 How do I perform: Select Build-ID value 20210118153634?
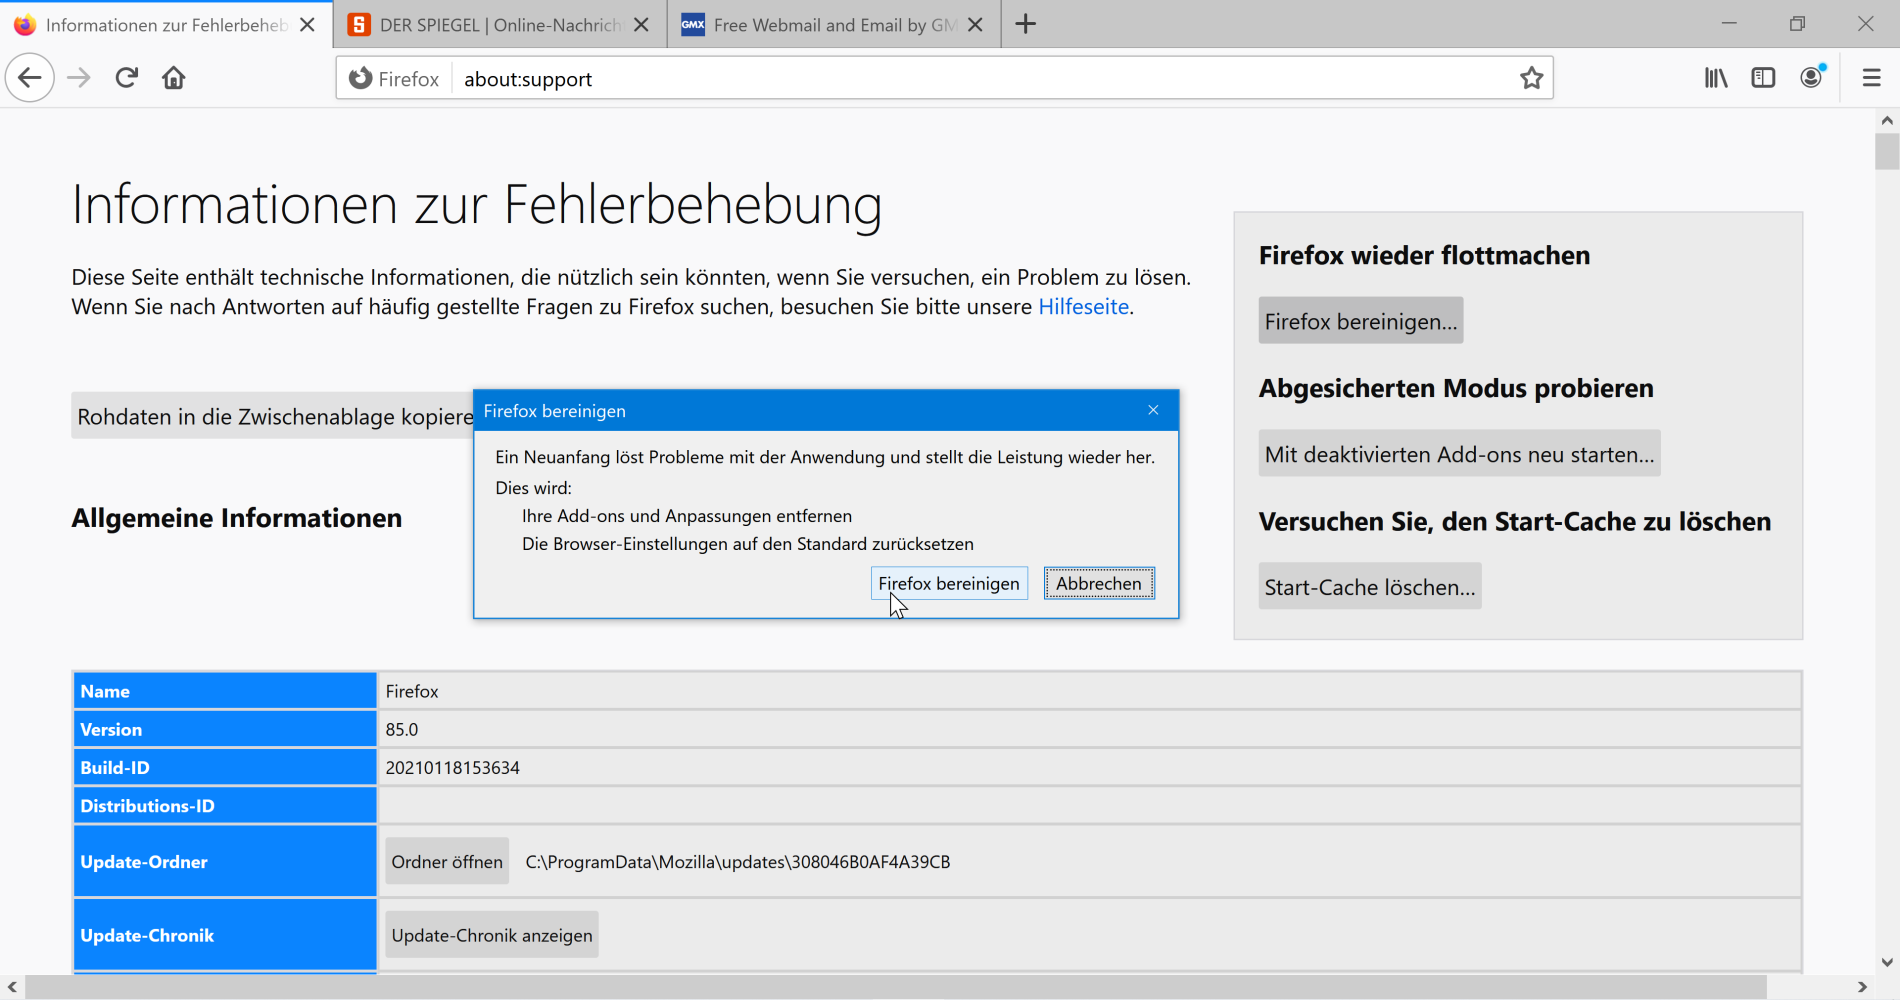click(x=453, y=768)
